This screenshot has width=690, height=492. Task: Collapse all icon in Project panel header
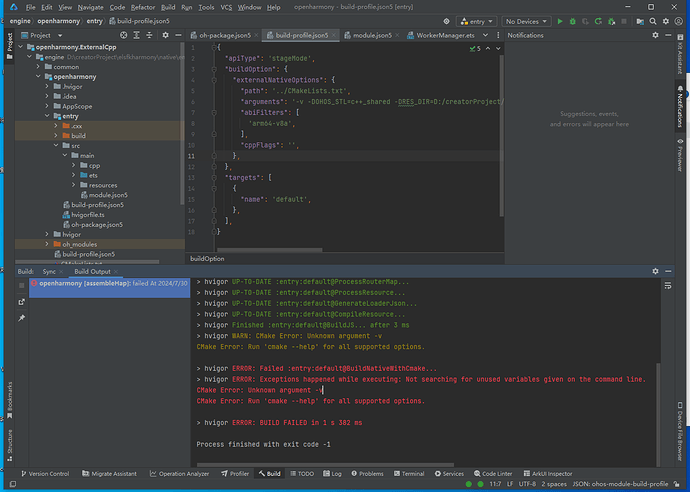tap(147, 35)
